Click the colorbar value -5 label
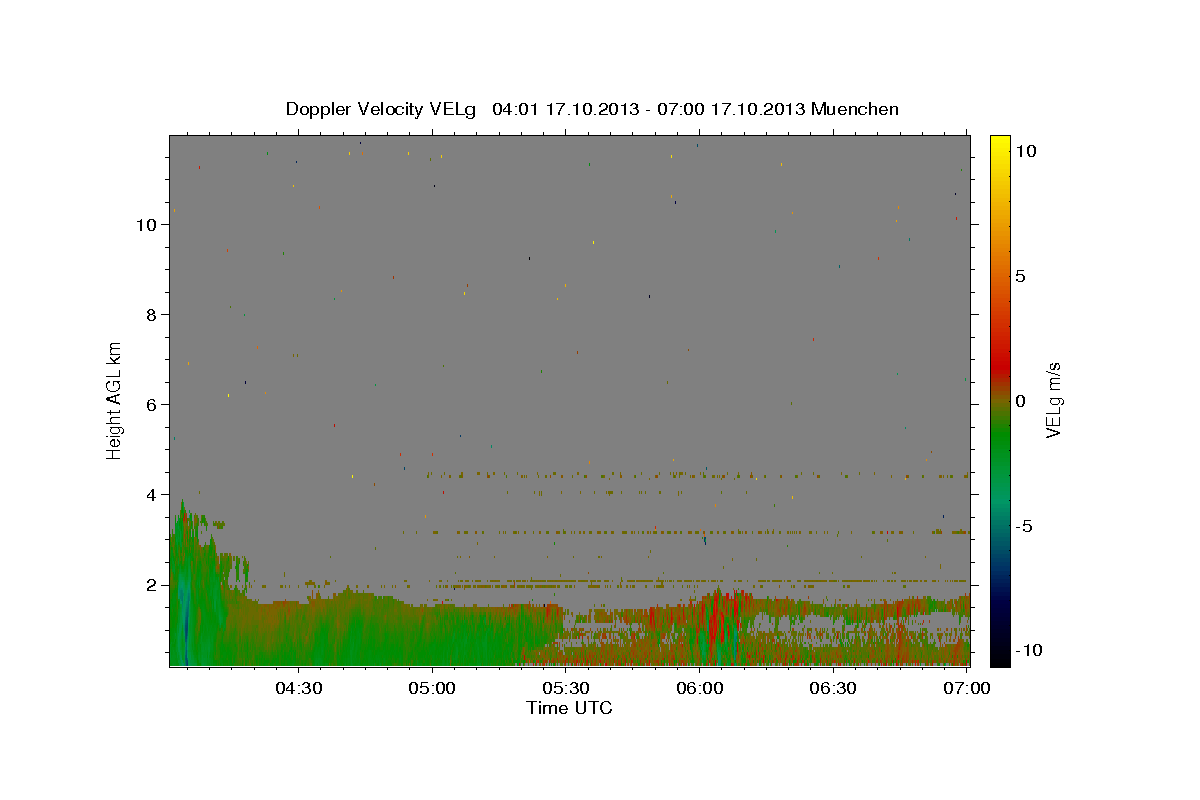Viewport: 1200px width, 800px height. coord(1023,526)
